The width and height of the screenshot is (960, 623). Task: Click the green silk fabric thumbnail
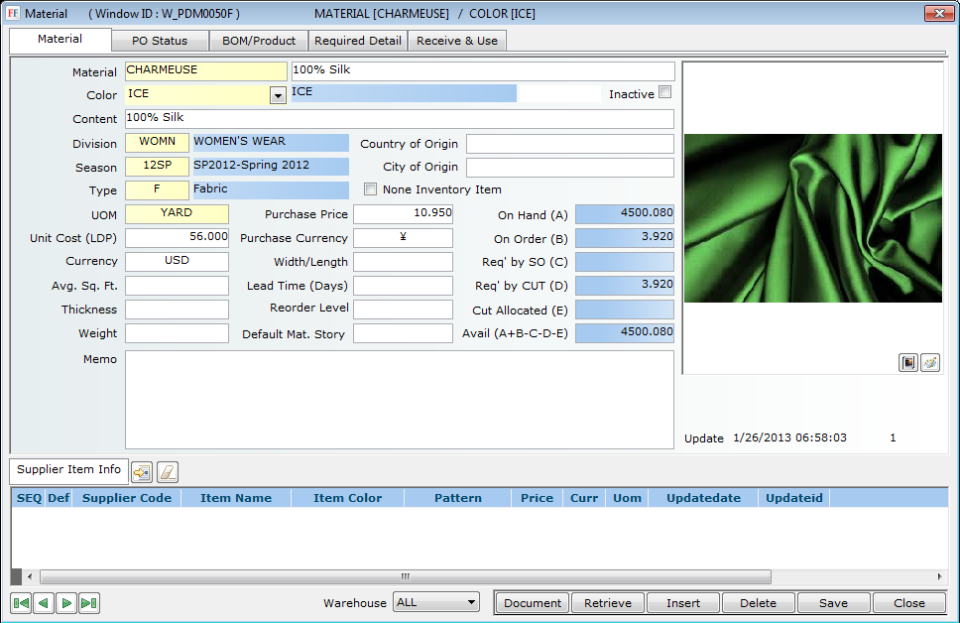(x=813, y=218)
